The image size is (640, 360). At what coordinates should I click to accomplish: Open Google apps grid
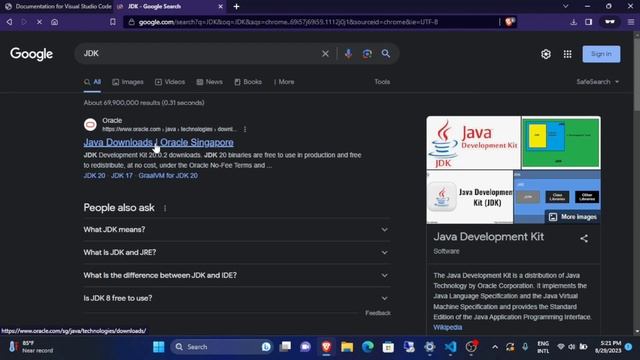[x=567, y=54]
